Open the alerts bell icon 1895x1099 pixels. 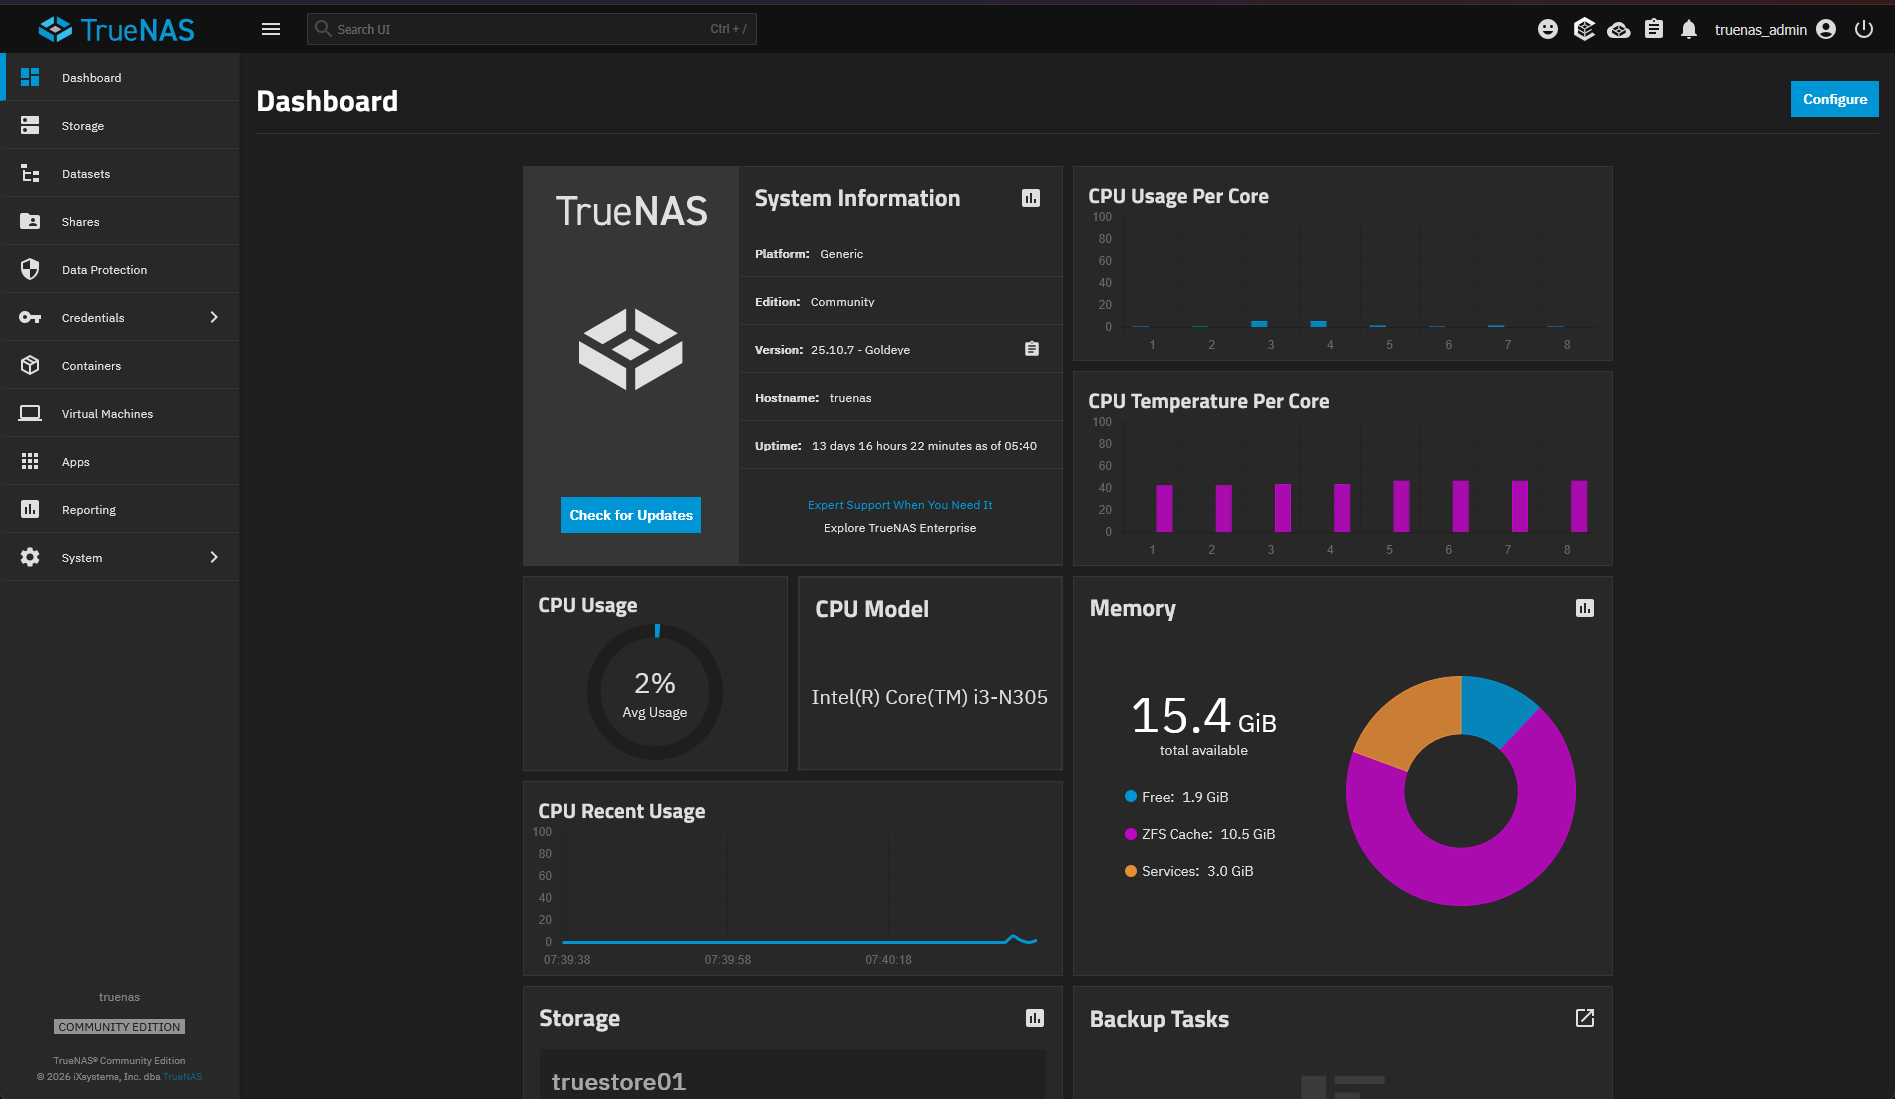pyautogui.click(x=1689, y=29)
